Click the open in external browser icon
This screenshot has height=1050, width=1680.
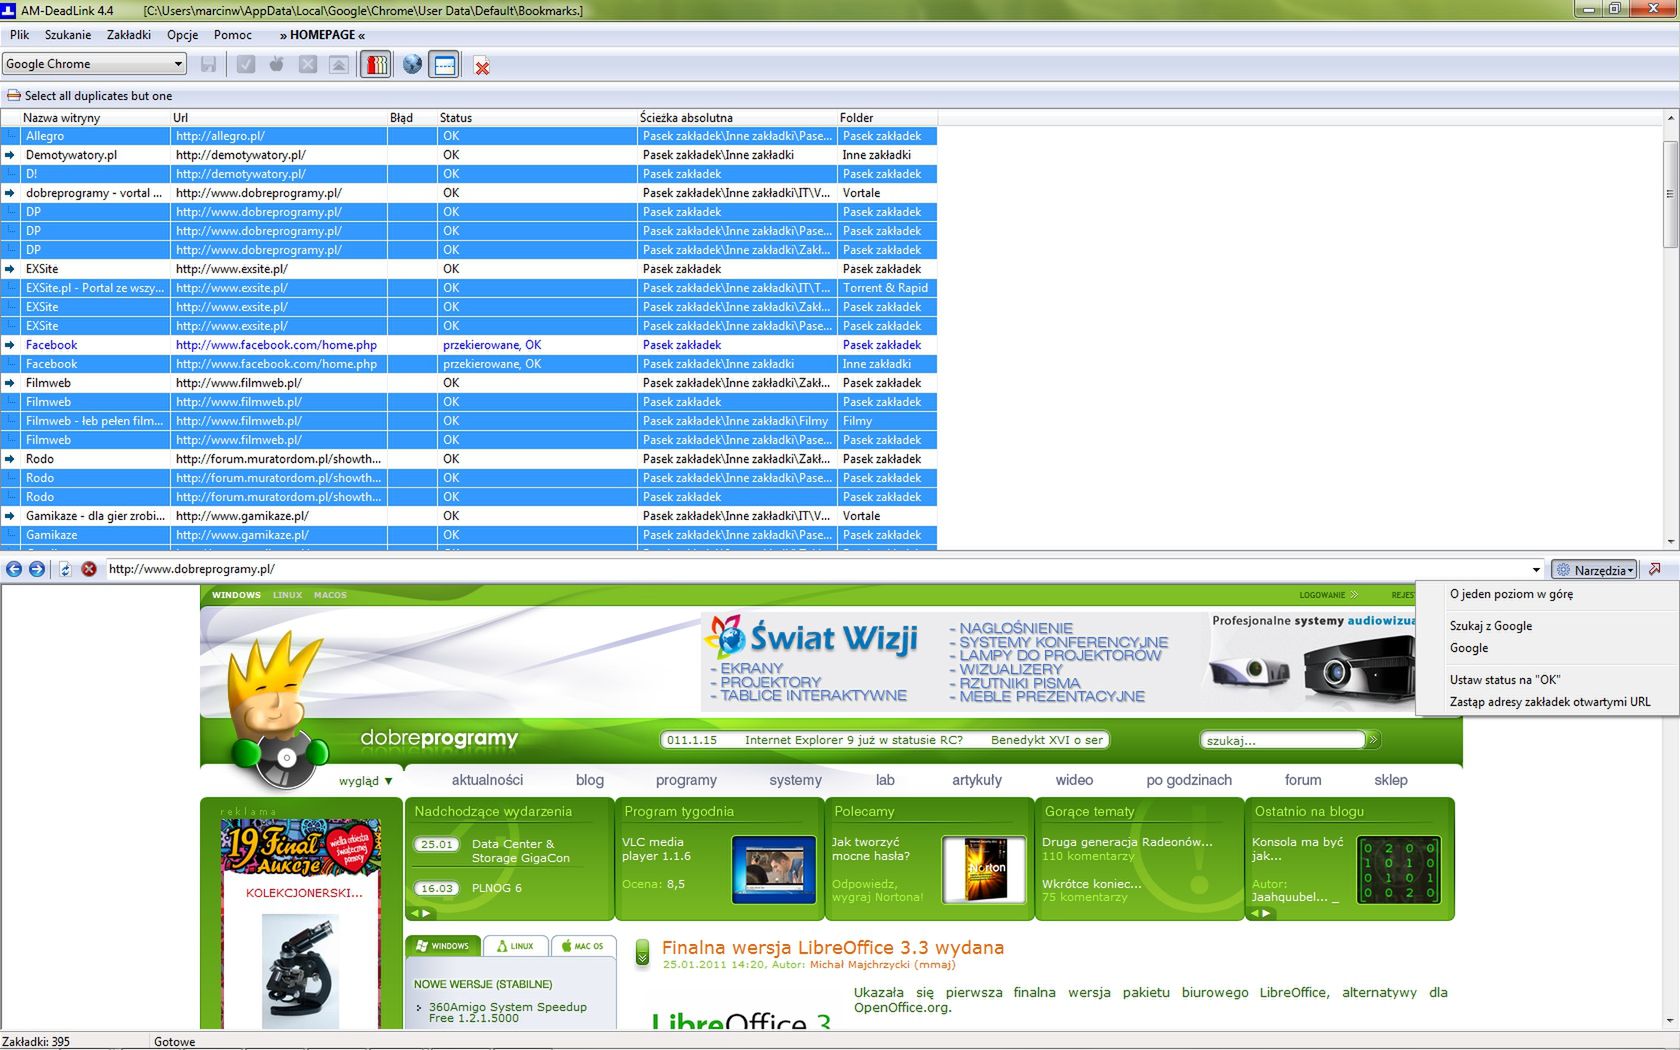[x=1655, y=569]
